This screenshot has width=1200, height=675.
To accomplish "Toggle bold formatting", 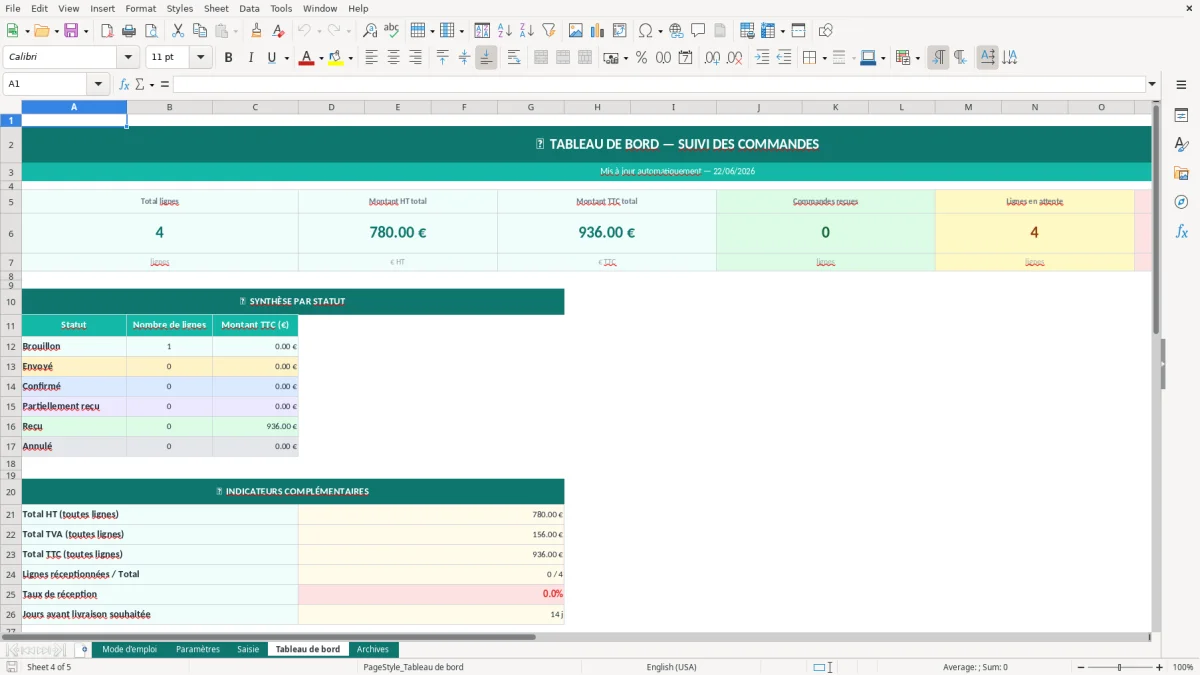I will click(228, 58).
